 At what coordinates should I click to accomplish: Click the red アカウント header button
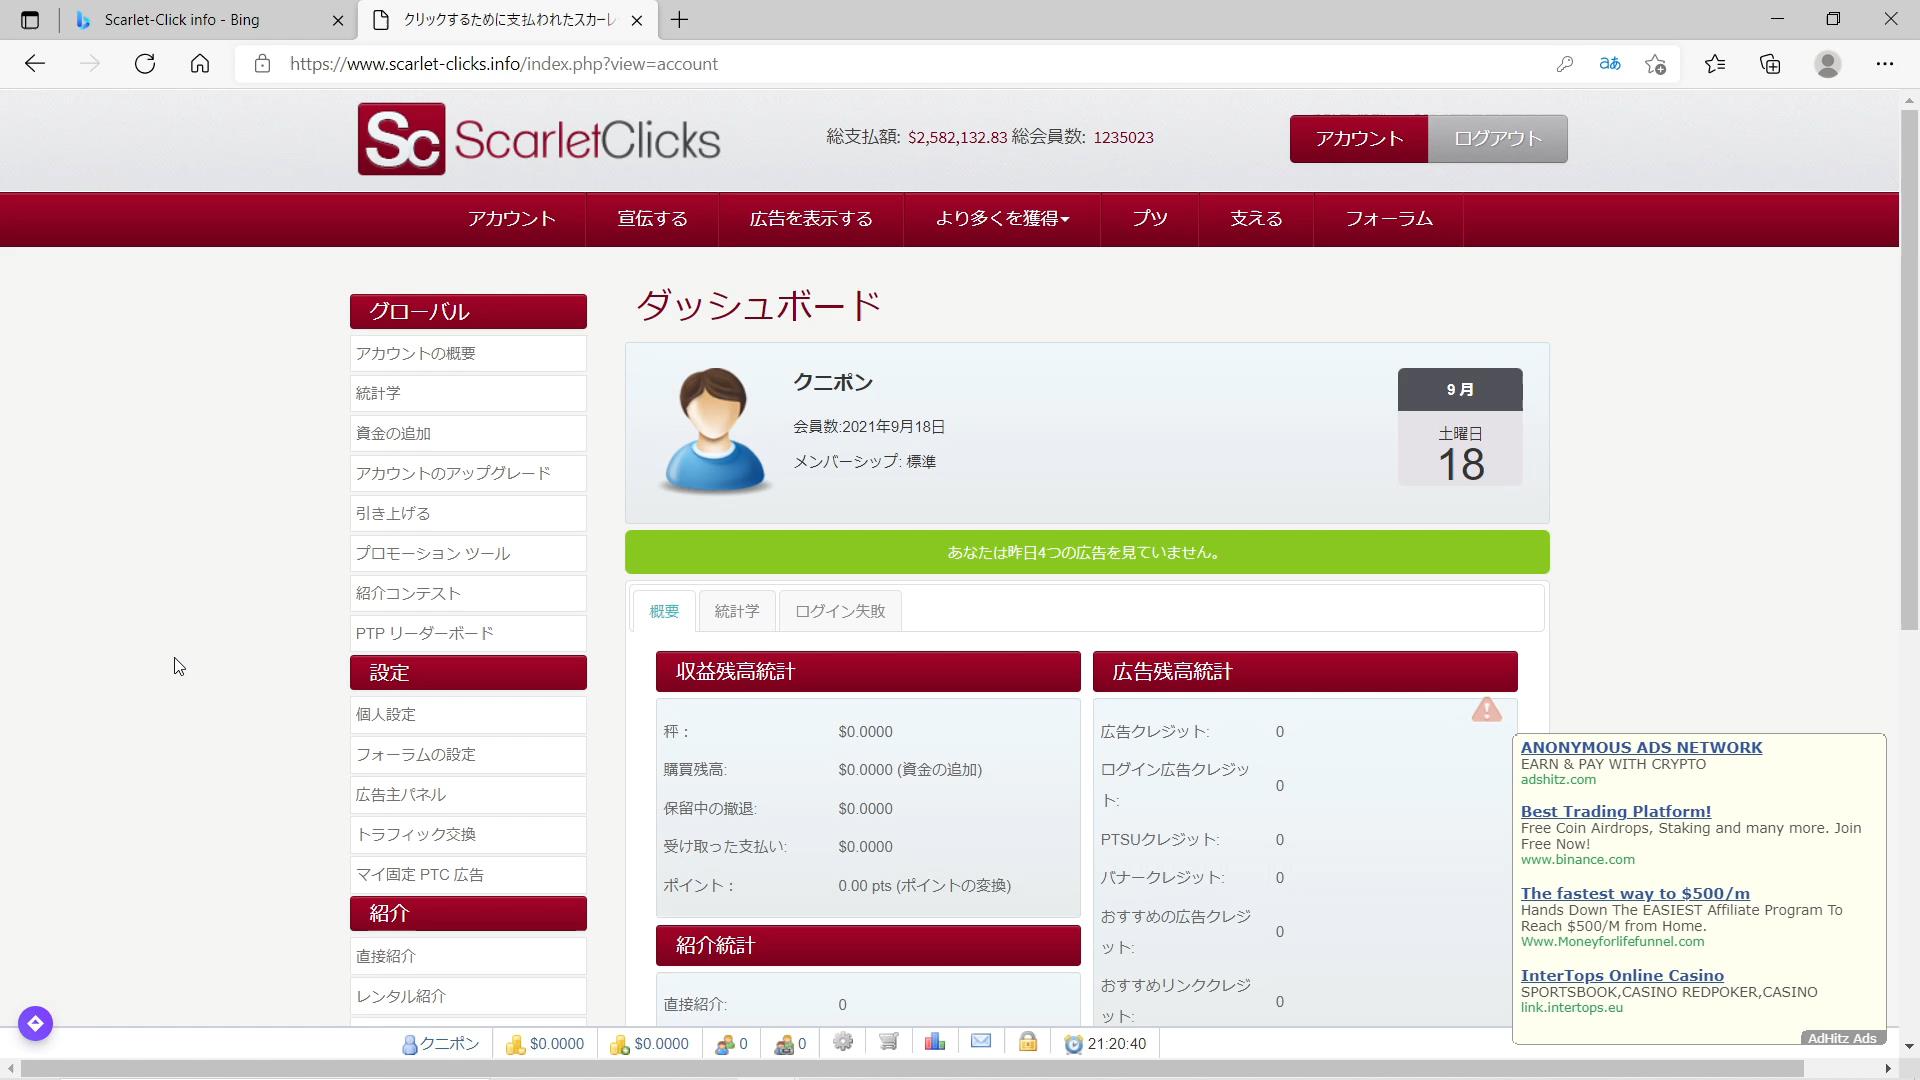[1359, 139]
